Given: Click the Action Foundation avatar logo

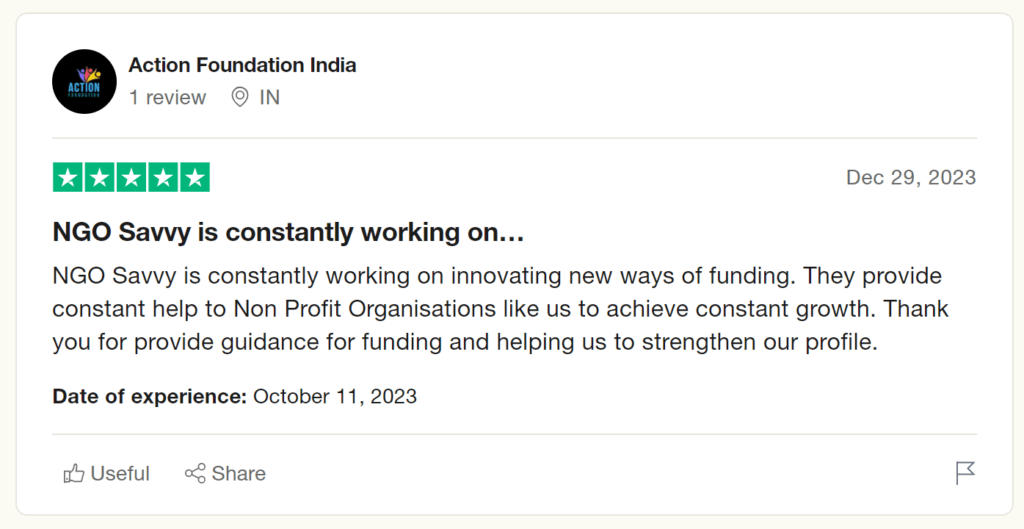Looking at the screenshot, I should coord(84,82).
